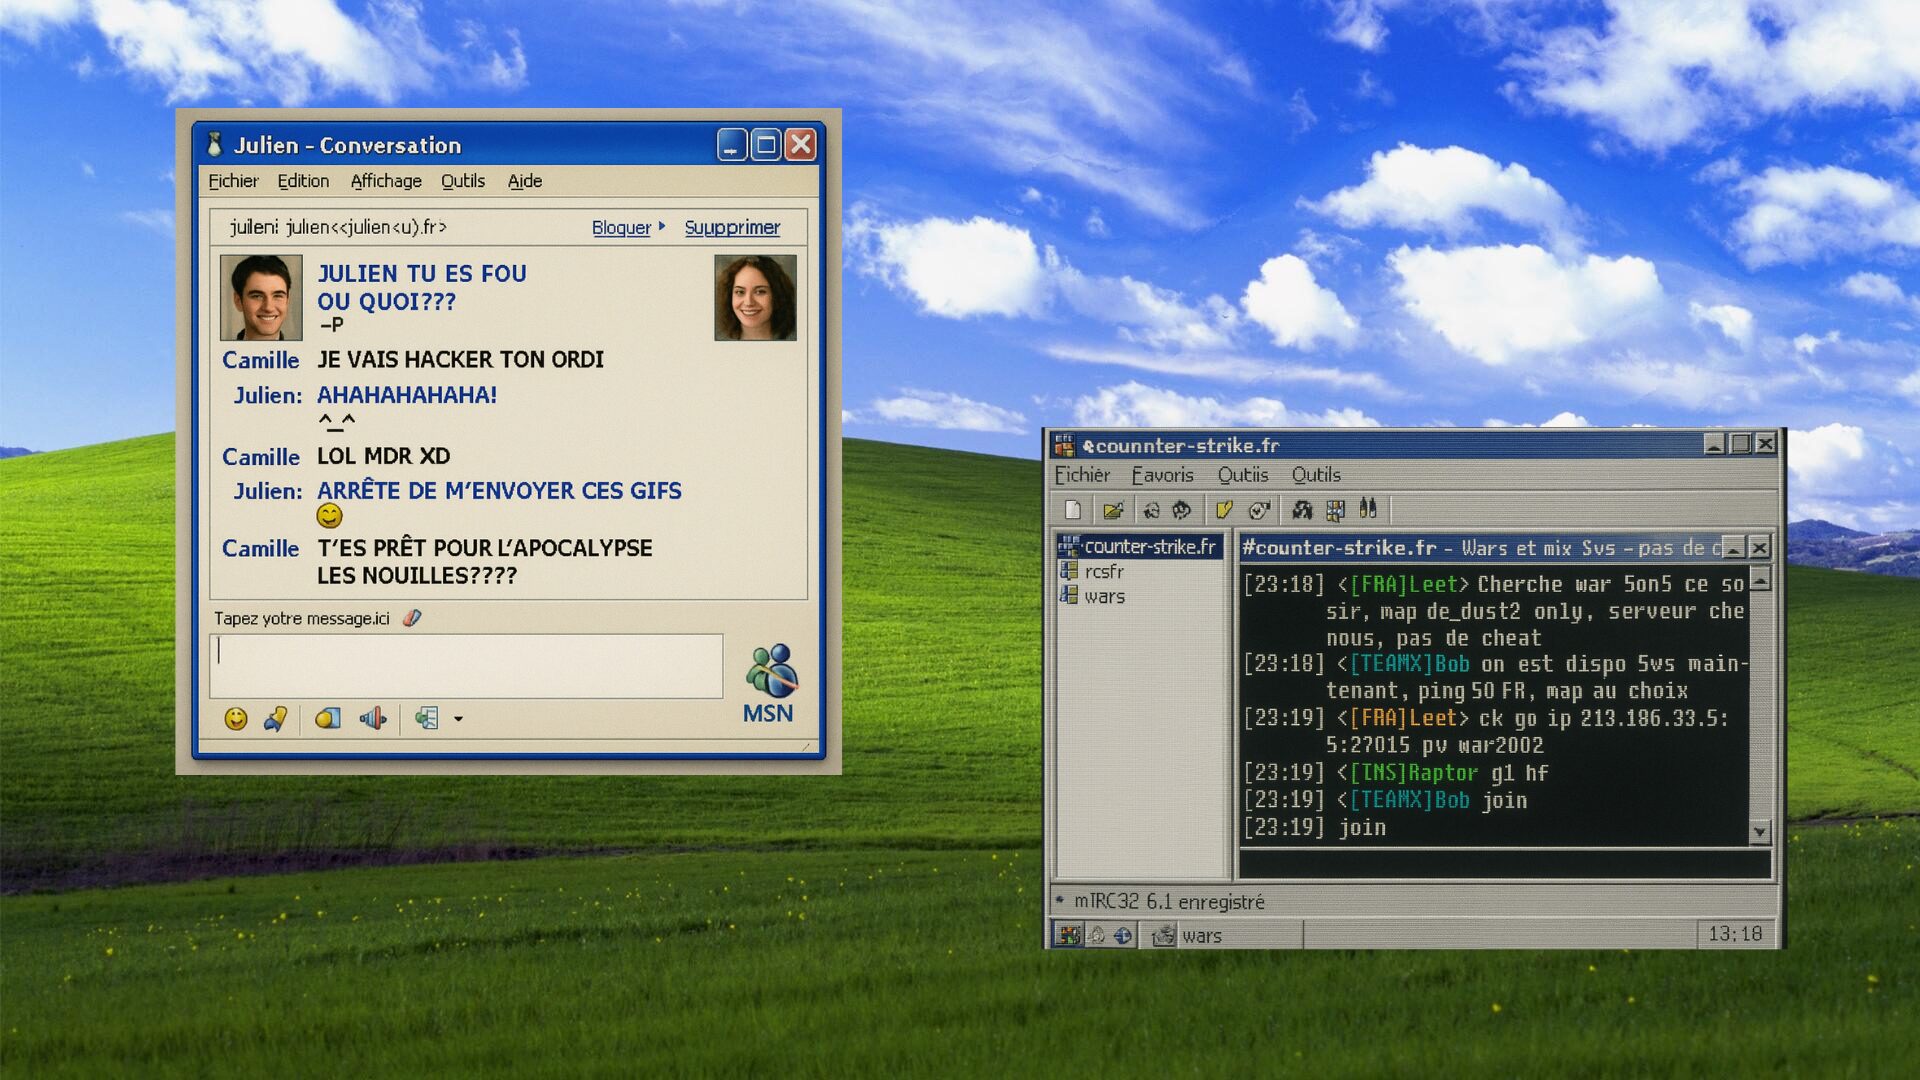Click the eraser icon beside 'Tapez votre message.ici'
1920x1080 pixels.
412,618
